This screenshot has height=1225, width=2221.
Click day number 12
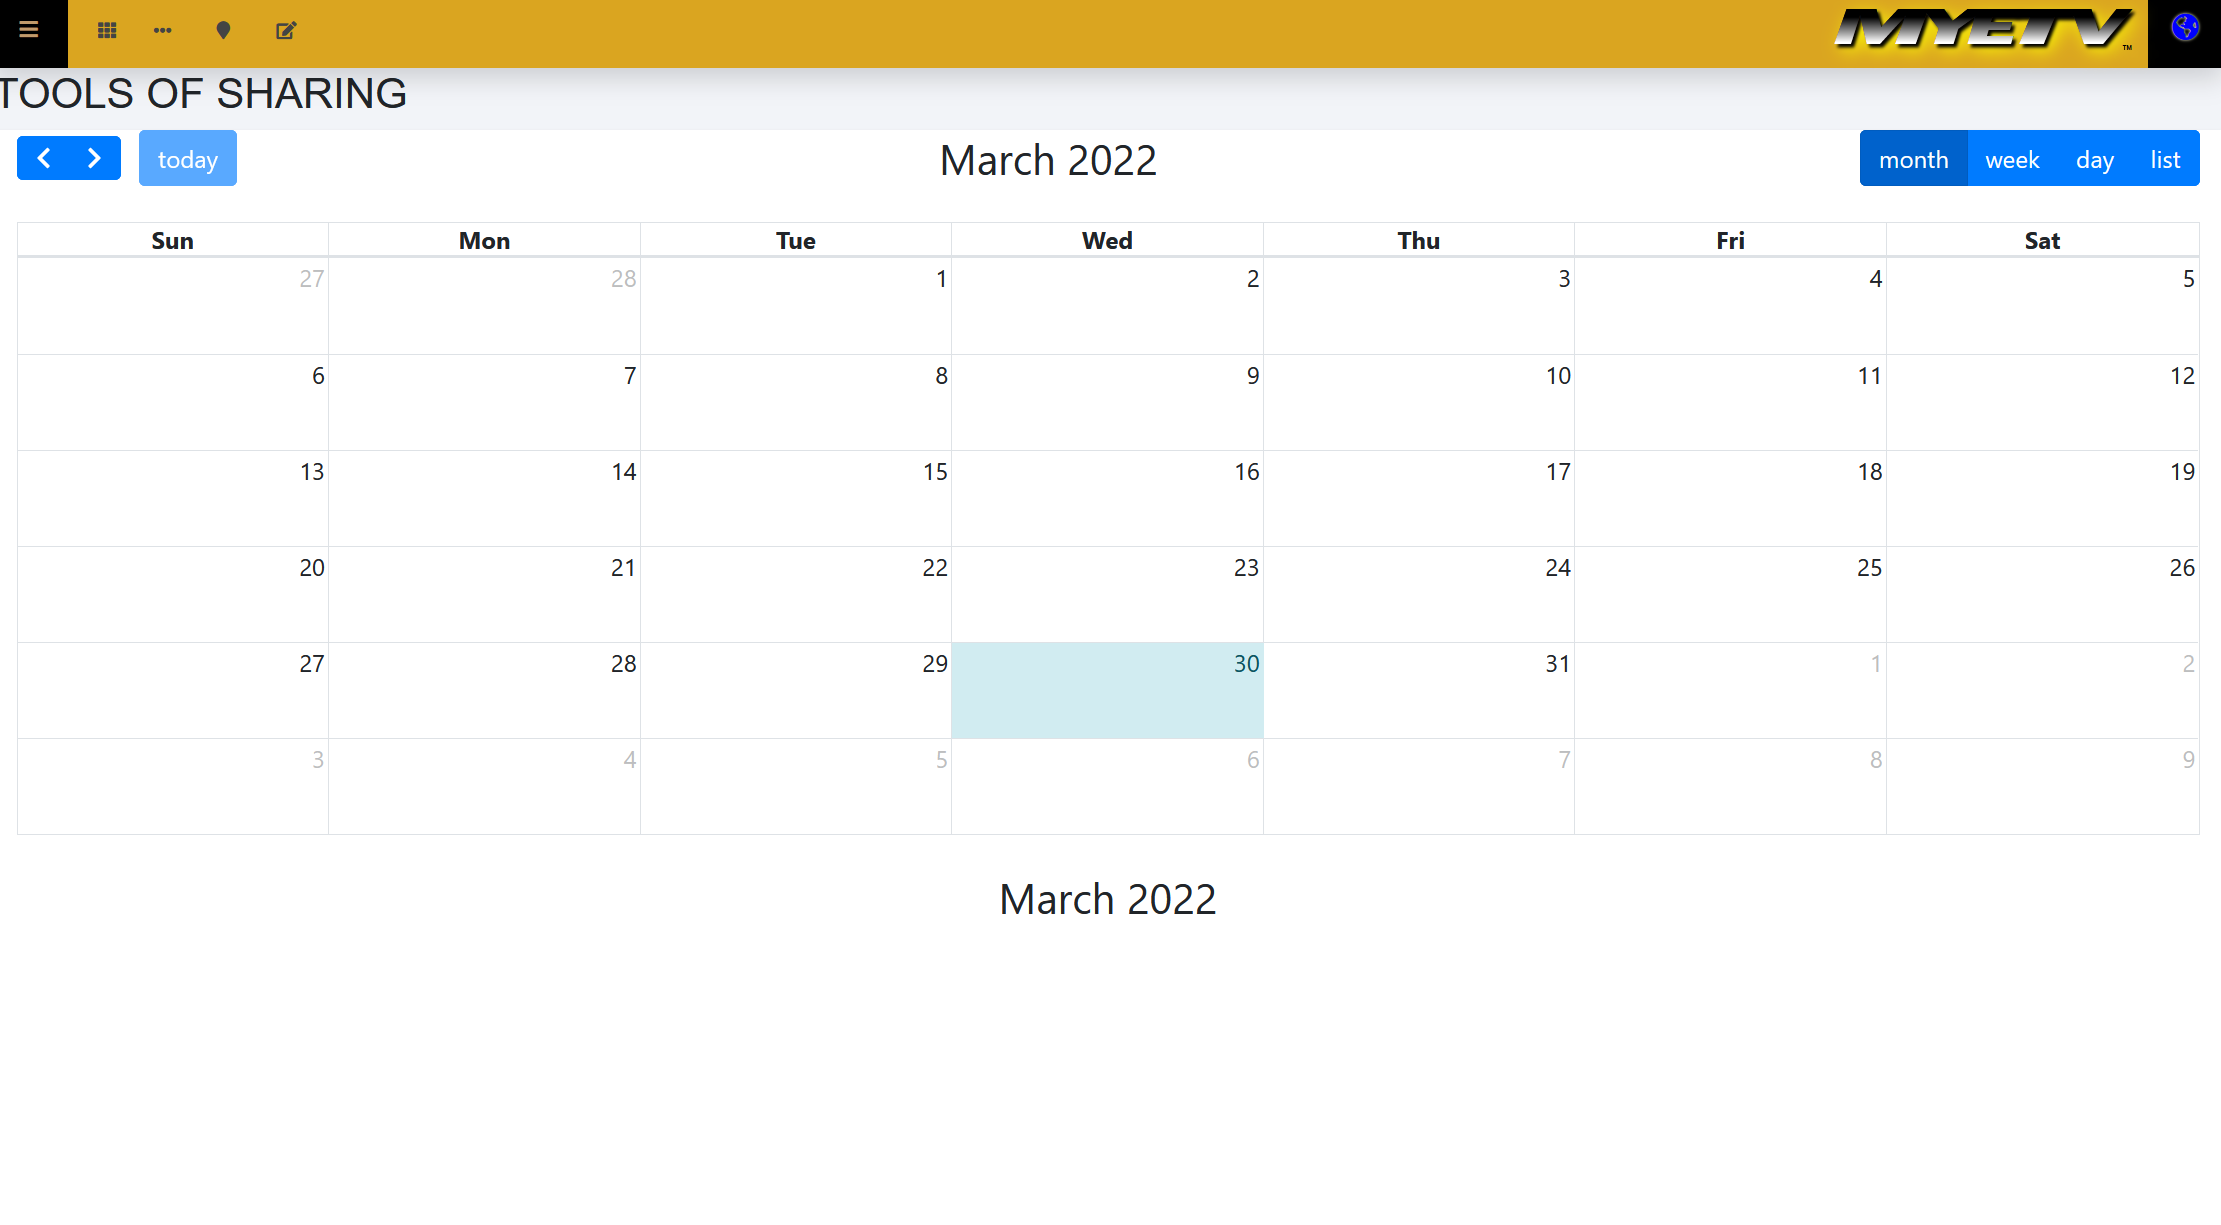[2182, 376]
